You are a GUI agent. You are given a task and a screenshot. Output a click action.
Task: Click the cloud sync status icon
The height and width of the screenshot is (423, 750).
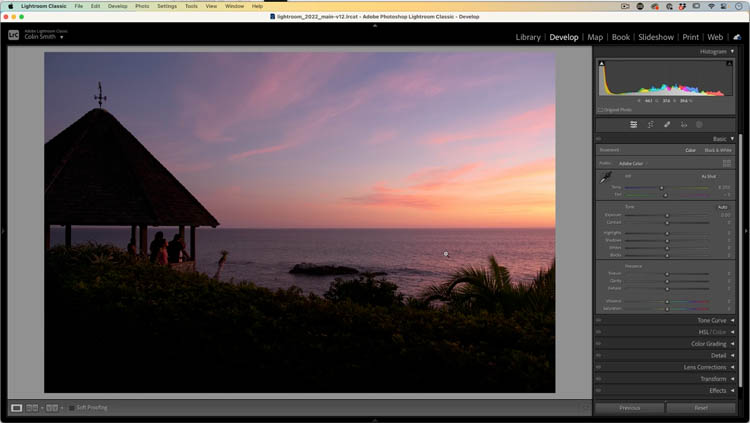(x=737, y=37)
